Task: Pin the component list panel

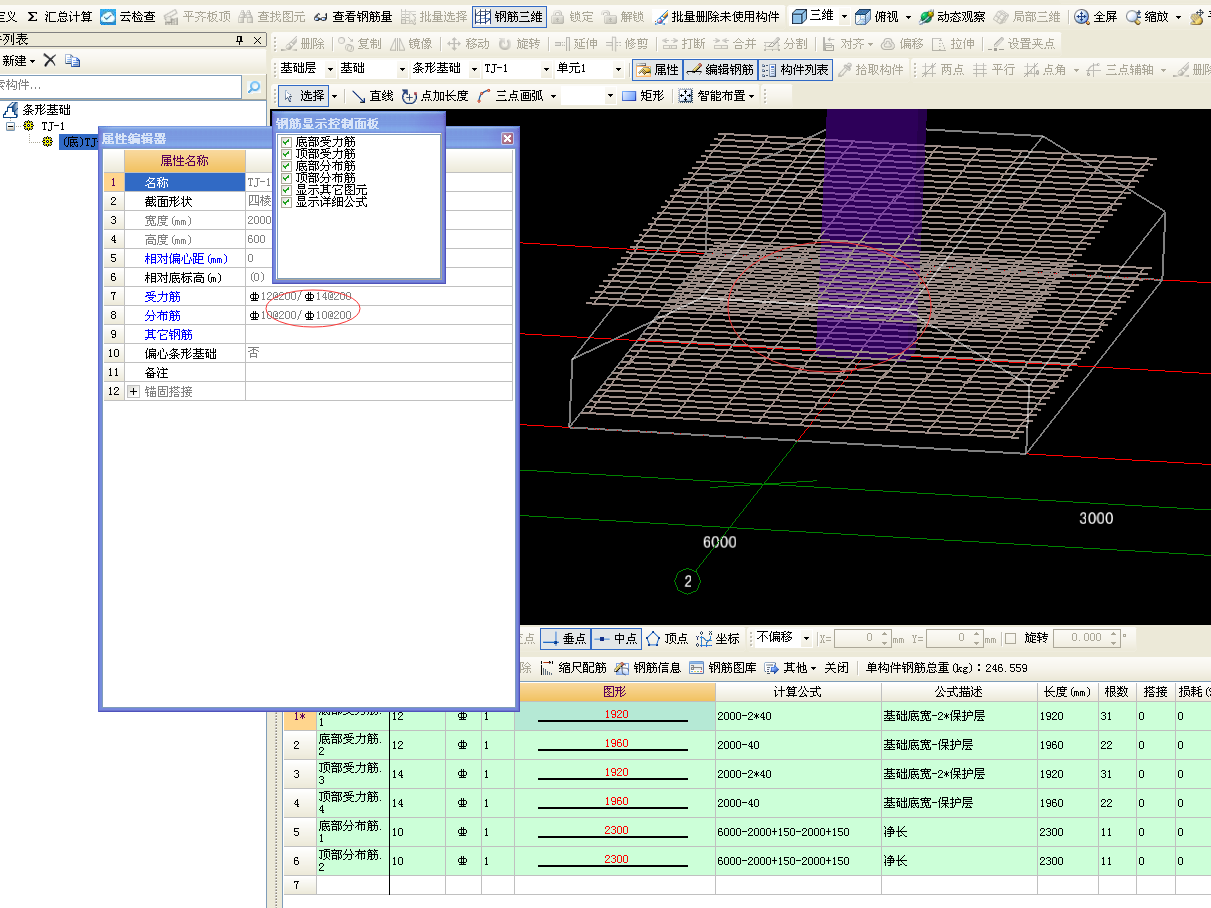Action: [239, 40]
